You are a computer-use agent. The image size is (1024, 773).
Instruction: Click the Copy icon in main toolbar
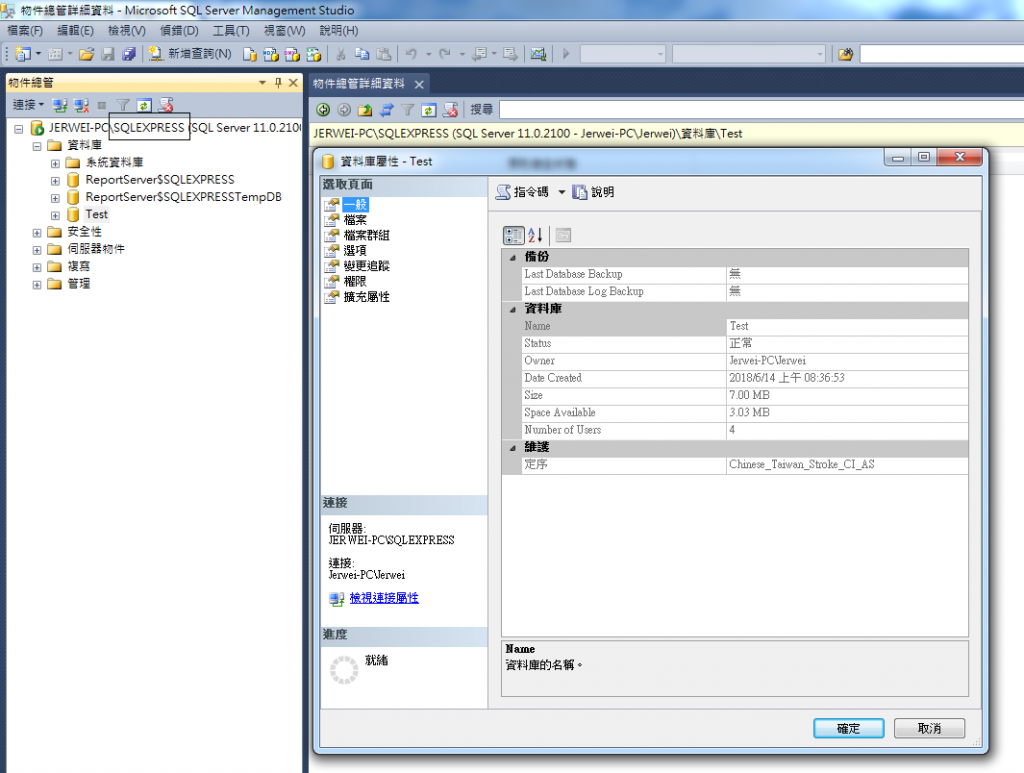click(x=362, y=54)
